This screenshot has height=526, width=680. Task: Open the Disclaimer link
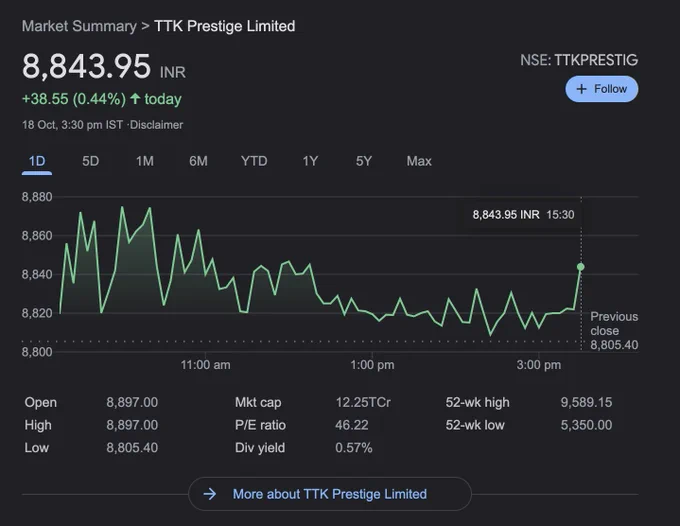156,125
